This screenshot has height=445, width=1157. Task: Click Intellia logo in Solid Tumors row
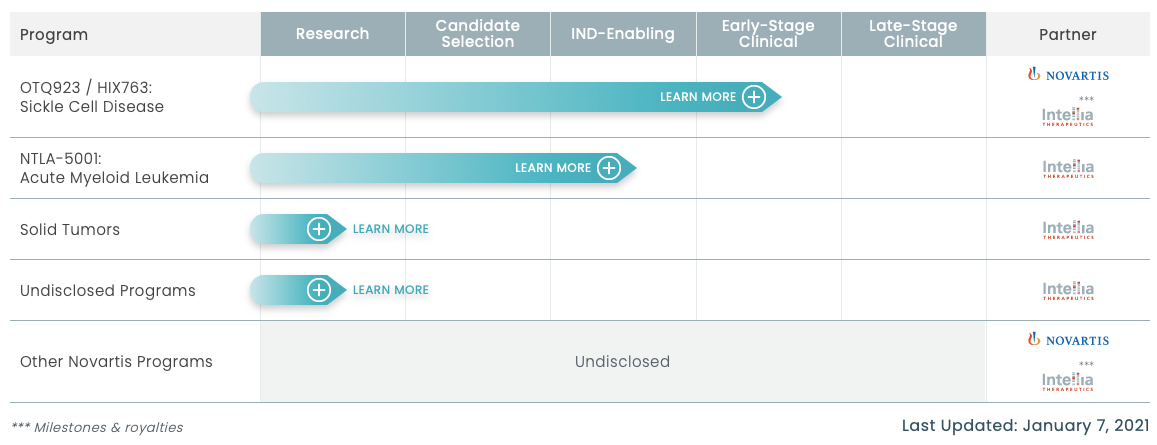(1068, 230)
